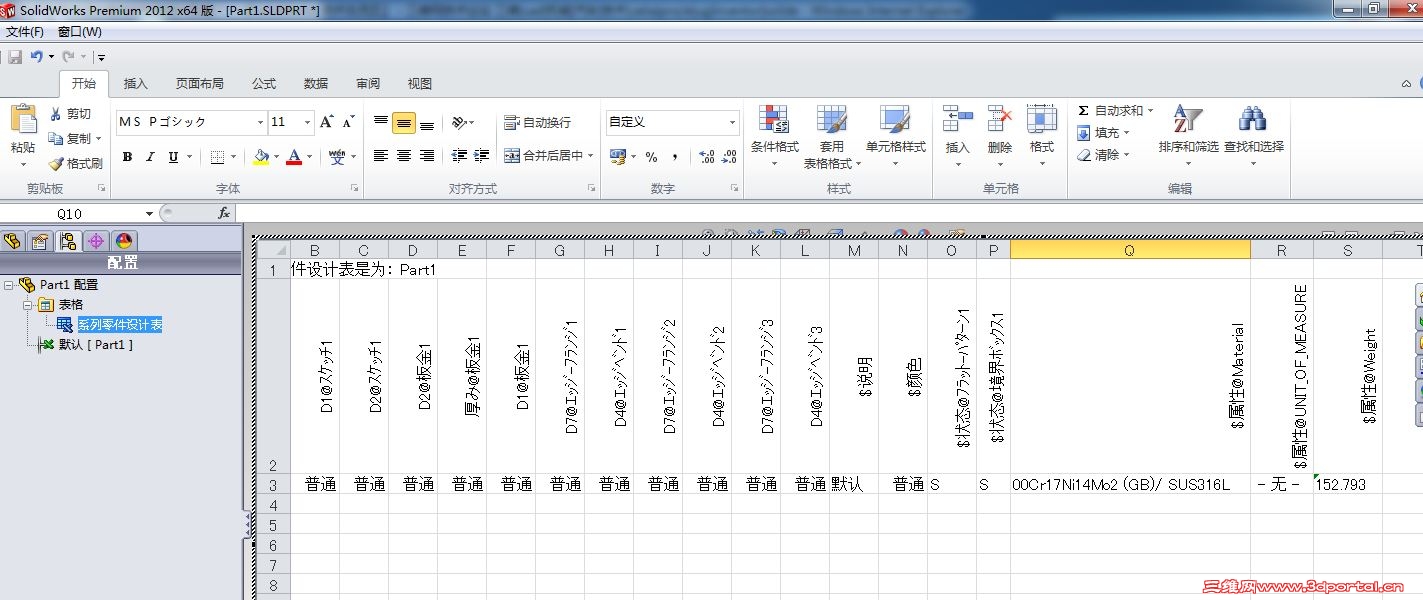The height and width of the screenshot is (600, 1423).
Task: Apply the 格式刷 format painter
Action: (x=76, y=163)
